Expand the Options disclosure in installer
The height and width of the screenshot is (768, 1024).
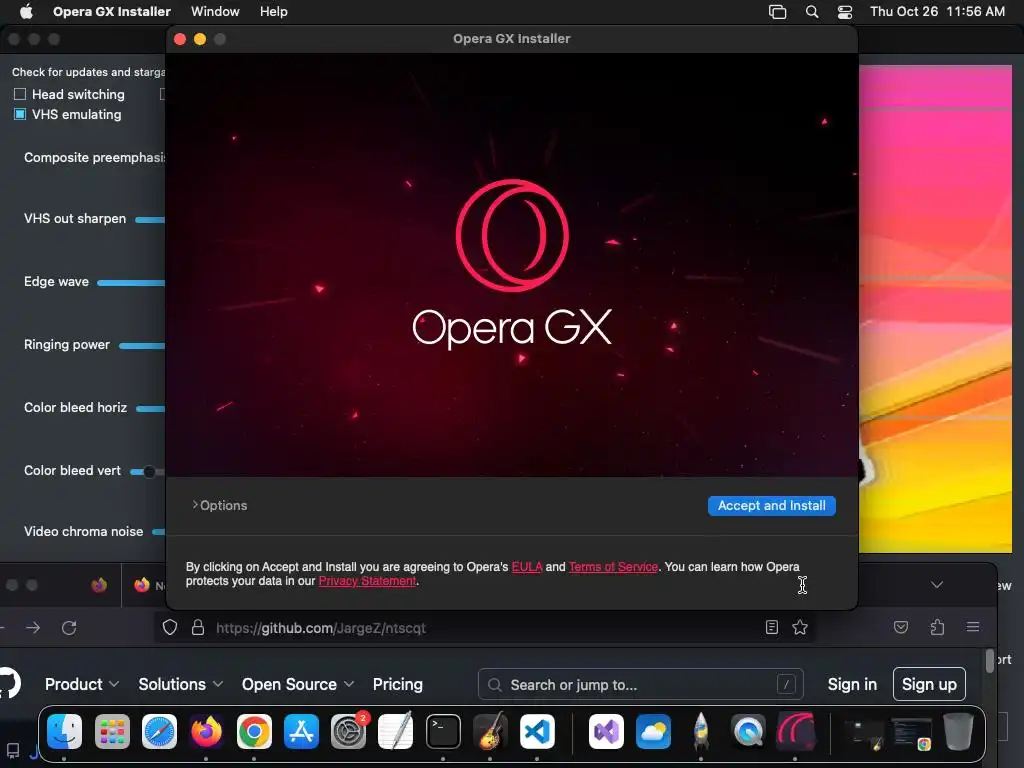[219, 505]
